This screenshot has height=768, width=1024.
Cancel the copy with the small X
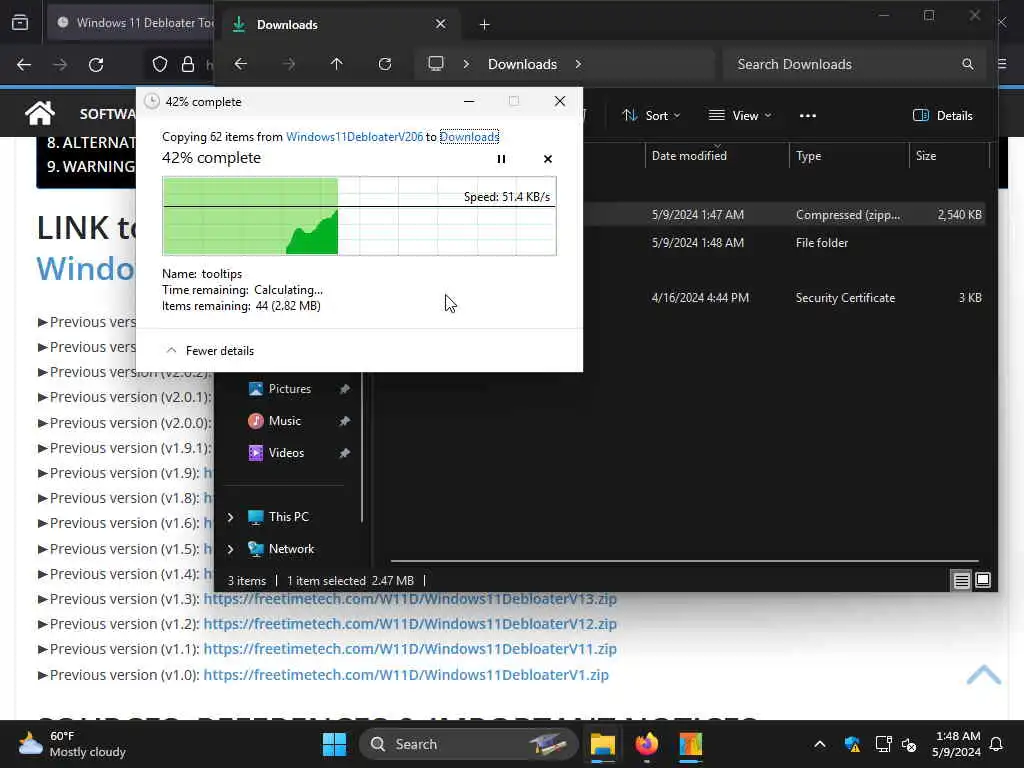(548, 159)
